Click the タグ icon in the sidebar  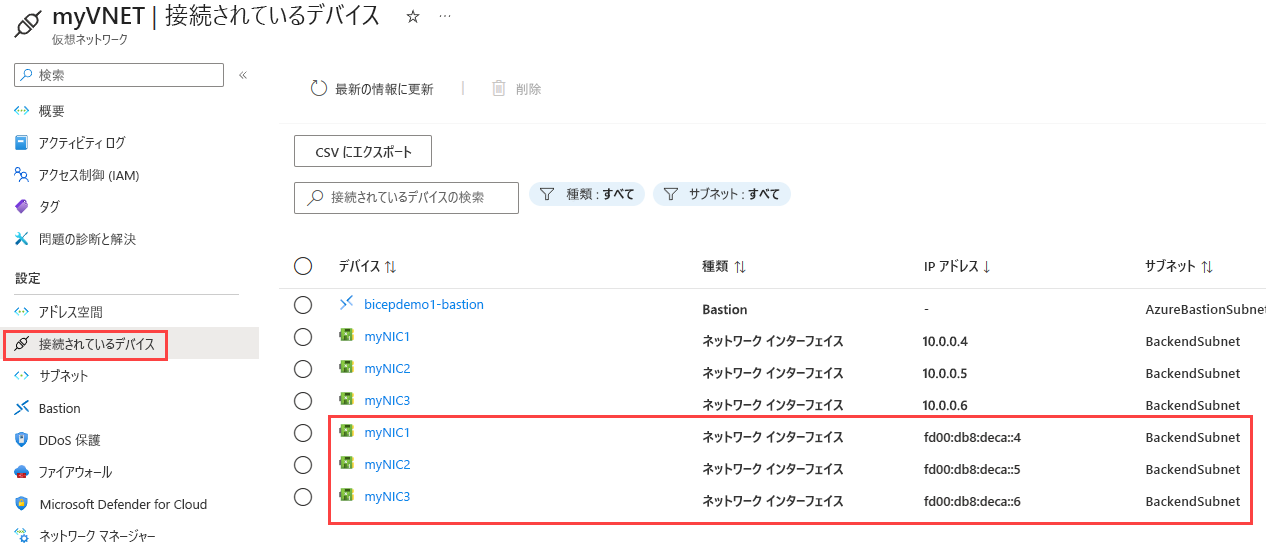click(x=22, y=207)
